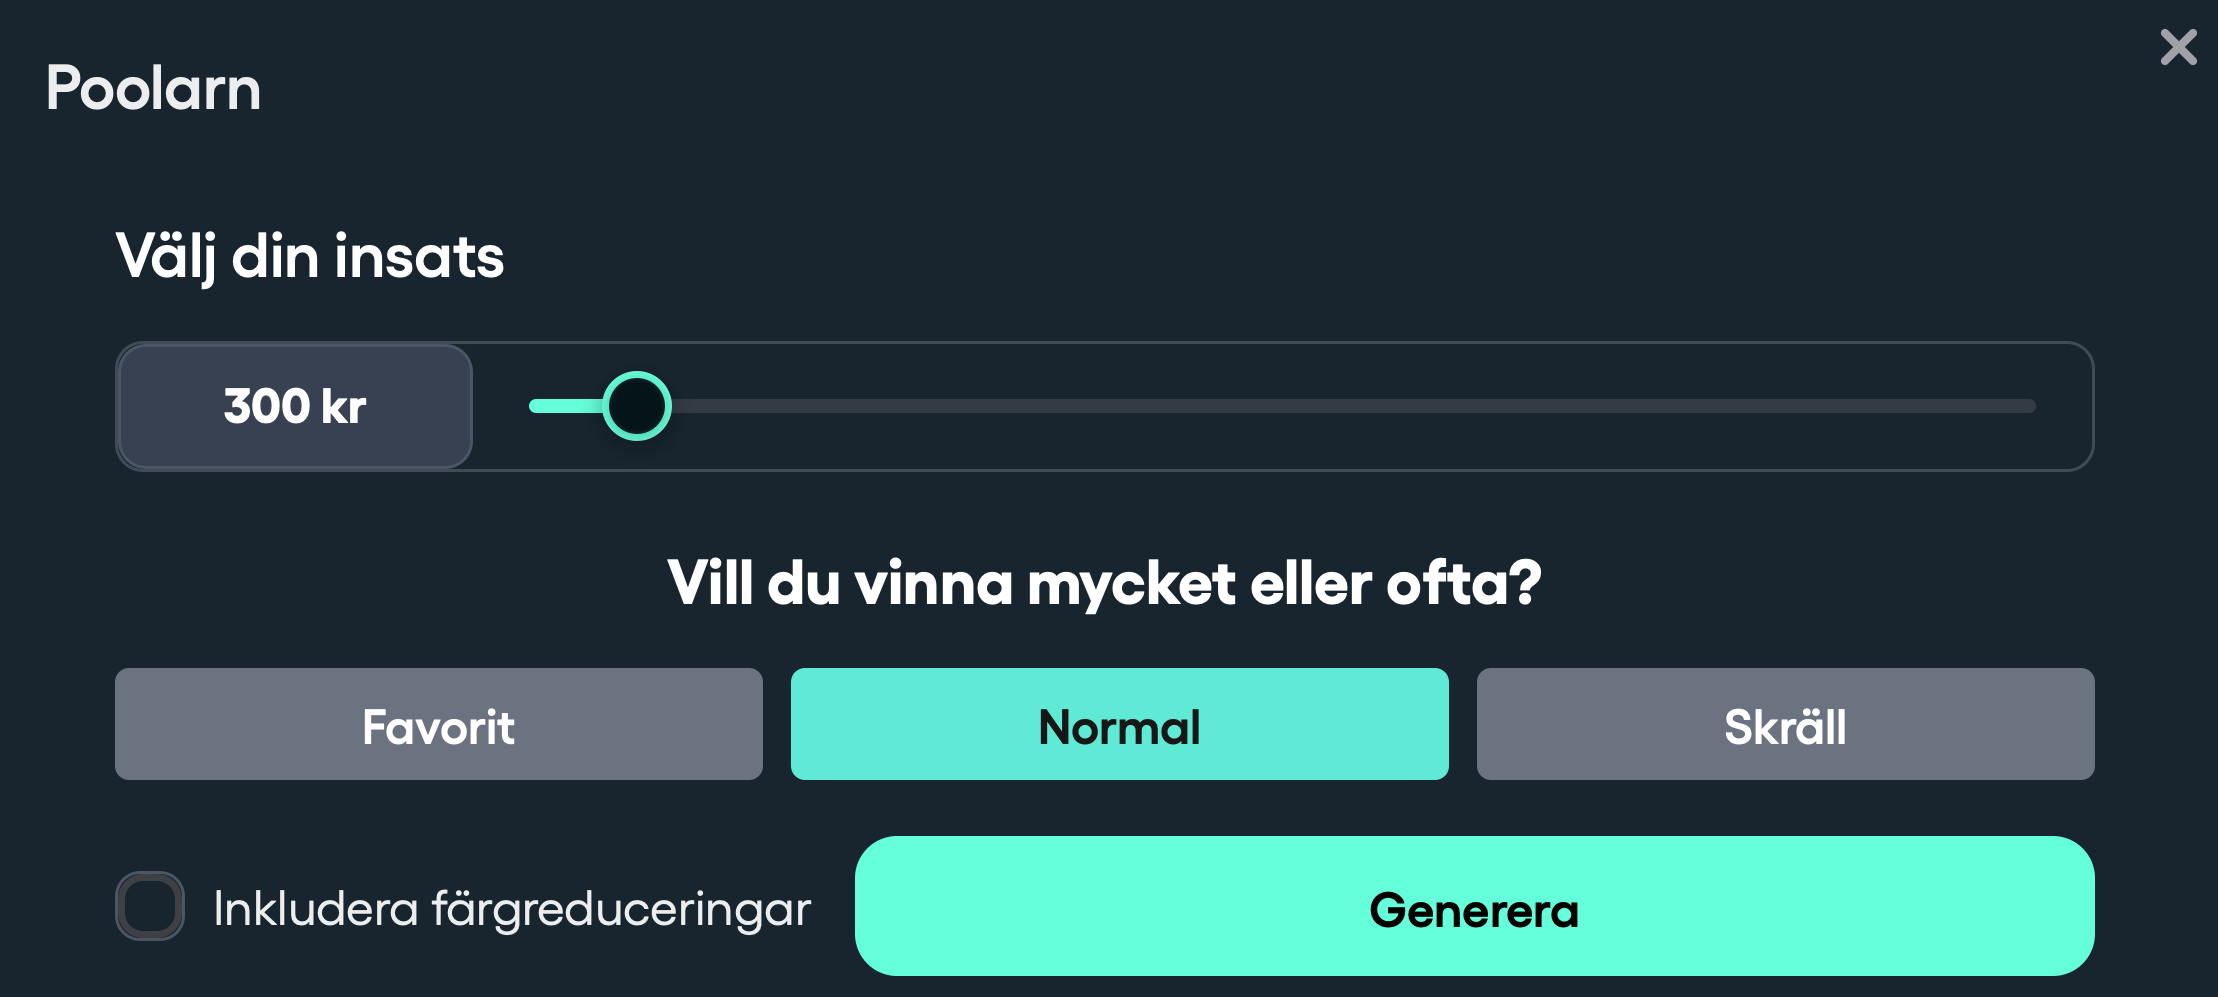This screenshot has height=997, width=2218.
Task: Click the word Favorit on its button
Action: (x=438, y=727)
